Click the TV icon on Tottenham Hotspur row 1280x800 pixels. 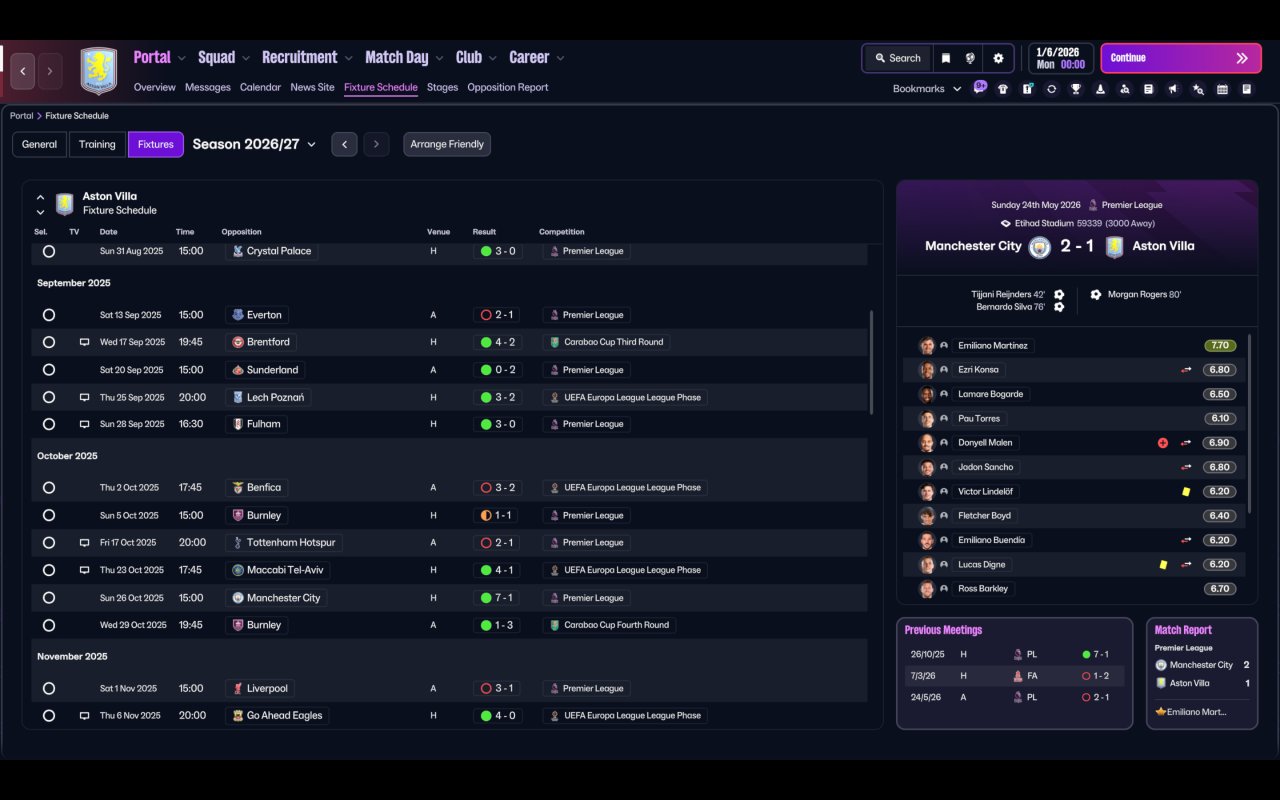click(x=84, y=543)
